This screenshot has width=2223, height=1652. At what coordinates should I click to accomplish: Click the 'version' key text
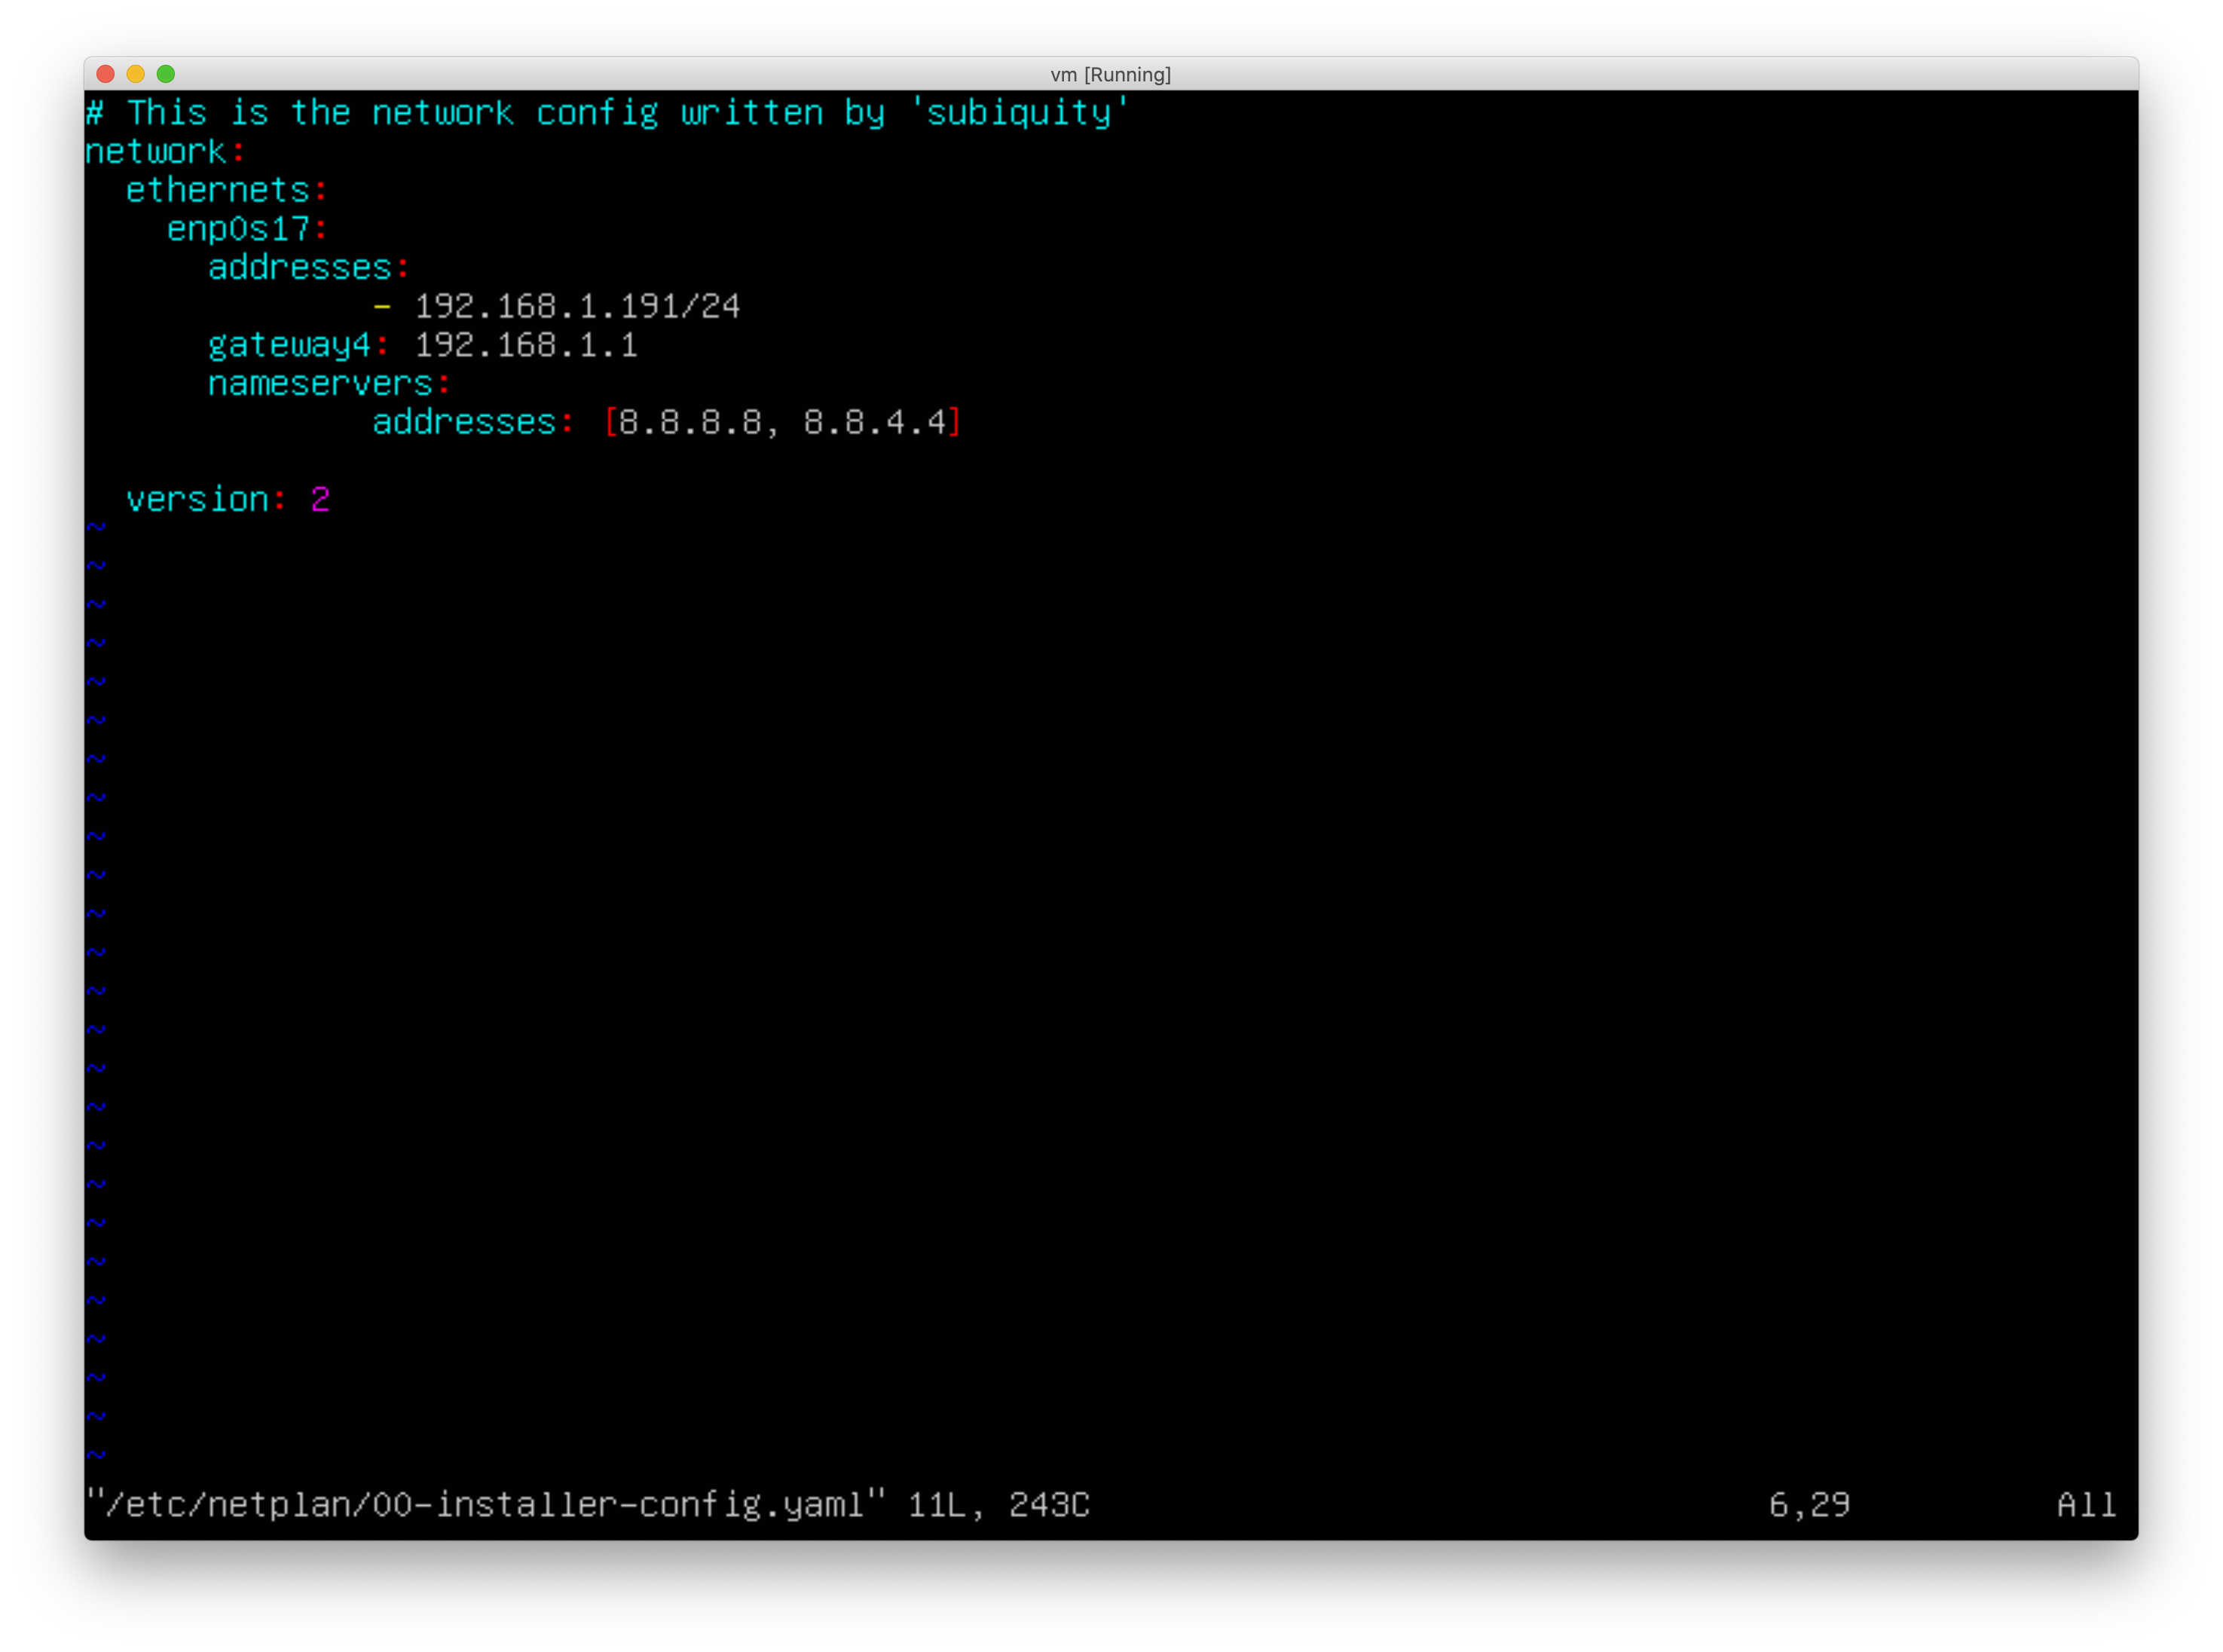pyautogui.click(x=197, y=499)
